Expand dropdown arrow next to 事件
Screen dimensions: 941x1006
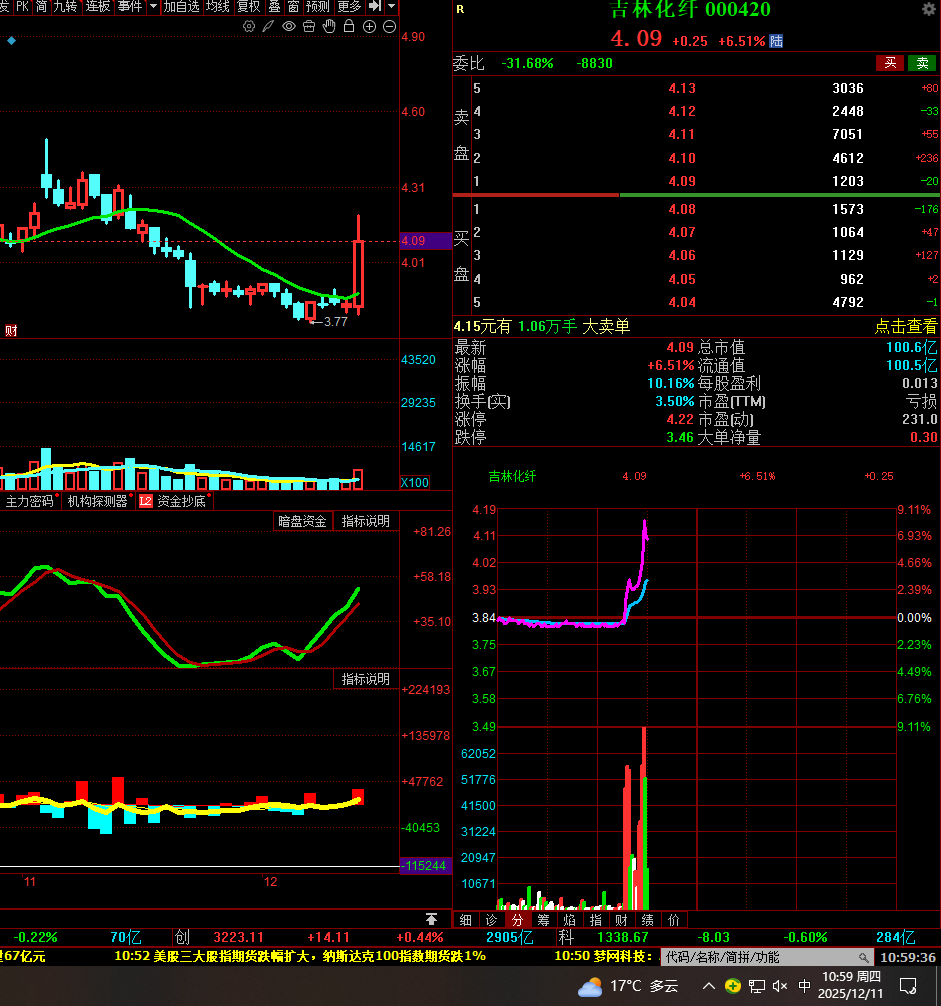(153, 6)
